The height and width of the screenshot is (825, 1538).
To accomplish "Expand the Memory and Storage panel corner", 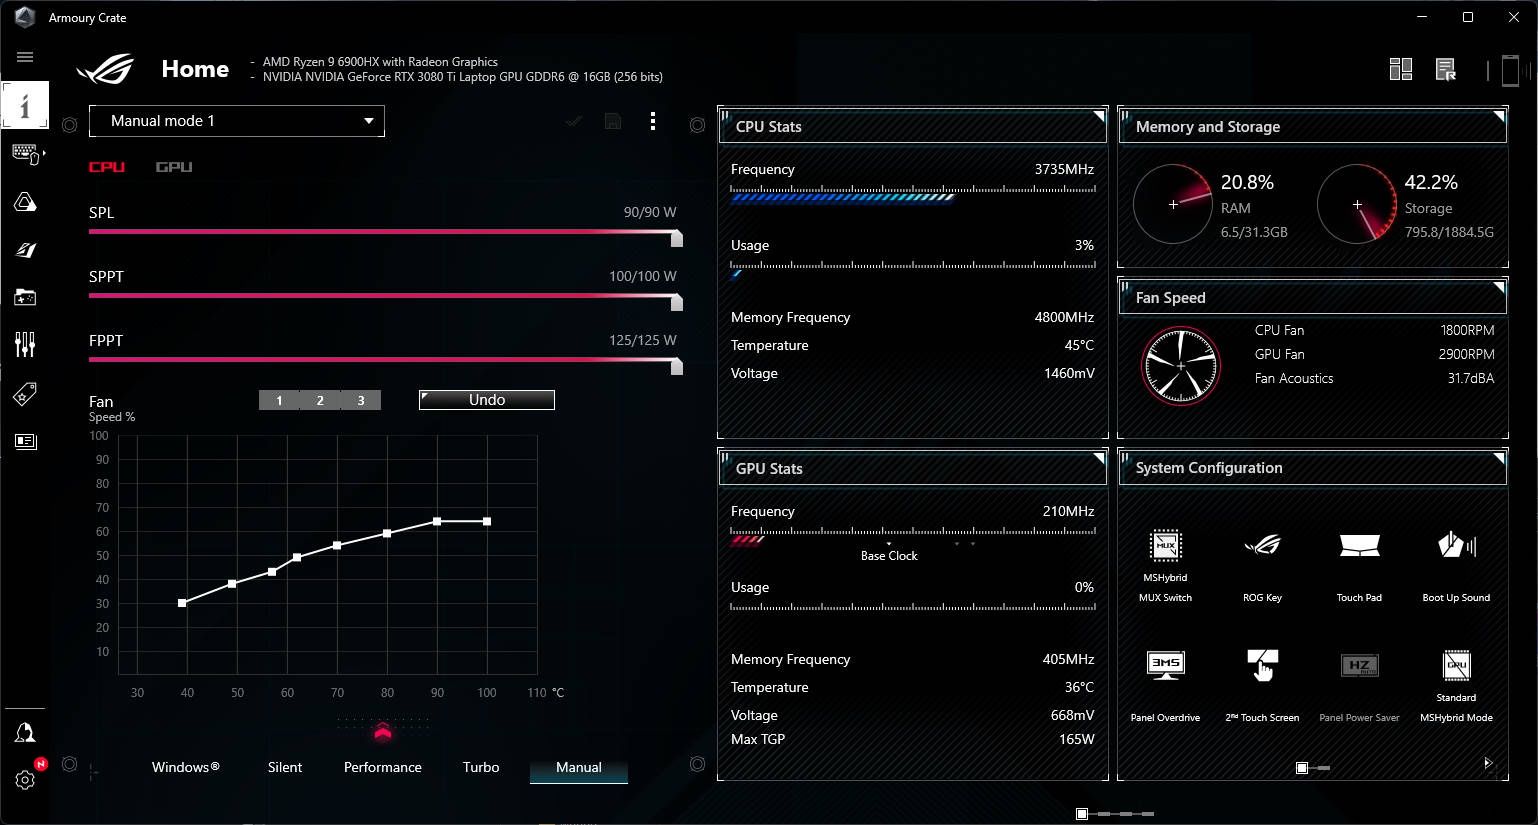I will (1499, 116).
